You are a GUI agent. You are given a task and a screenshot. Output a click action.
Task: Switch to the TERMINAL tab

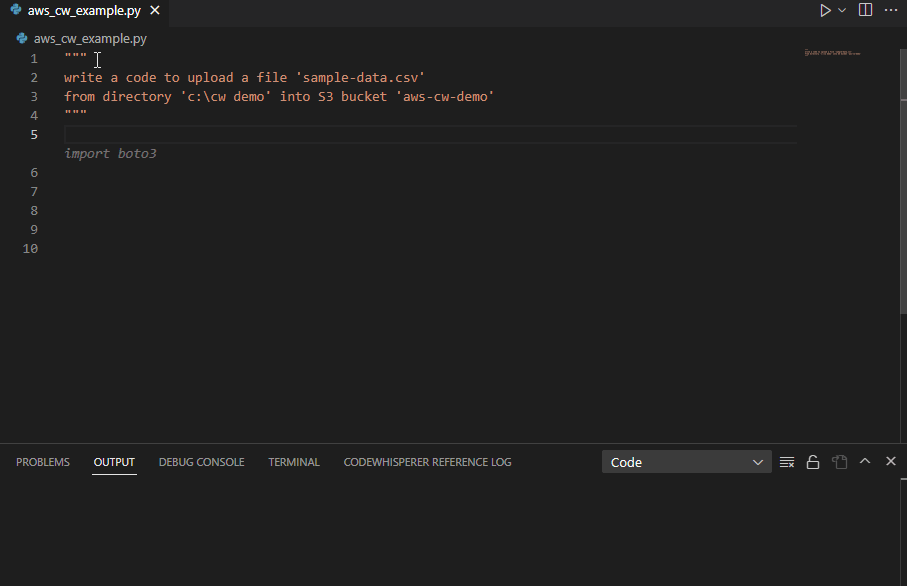tap(293, 461)
